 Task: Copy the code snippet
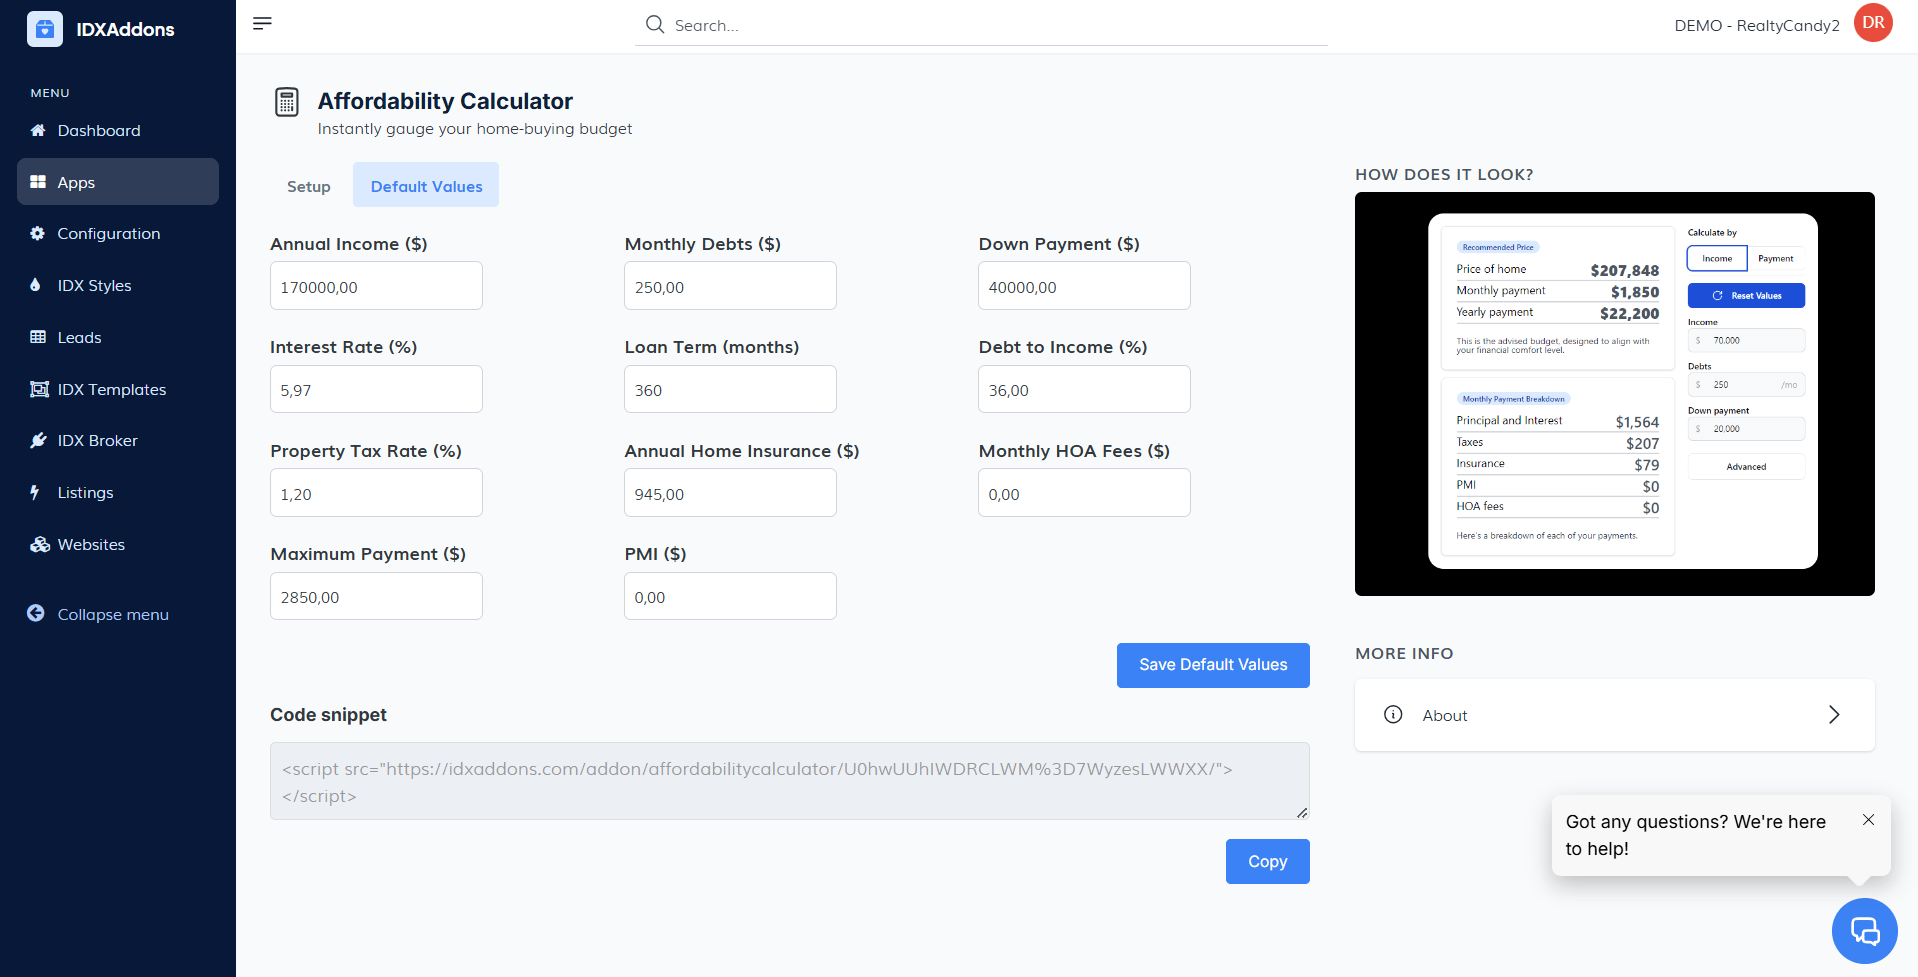point(1267,861)
